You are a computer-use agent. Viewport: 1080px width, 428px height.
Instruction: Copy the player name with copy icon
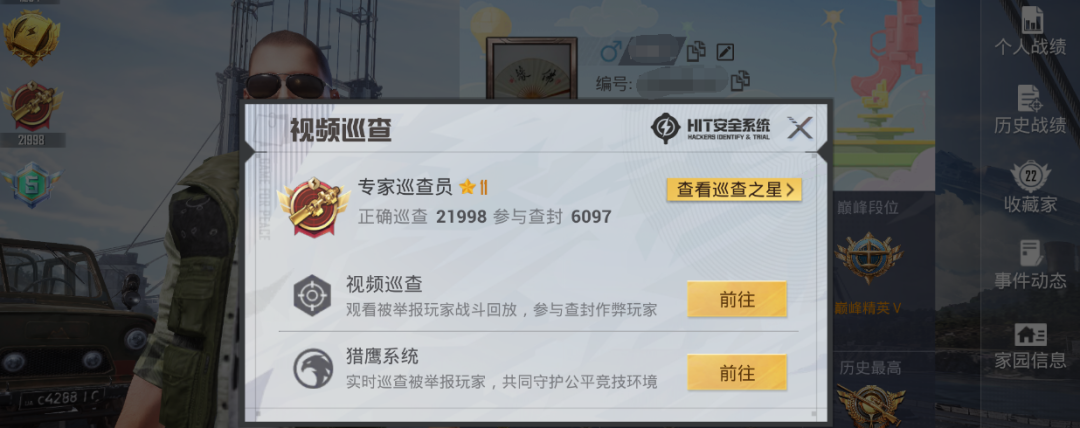point(696,52)
